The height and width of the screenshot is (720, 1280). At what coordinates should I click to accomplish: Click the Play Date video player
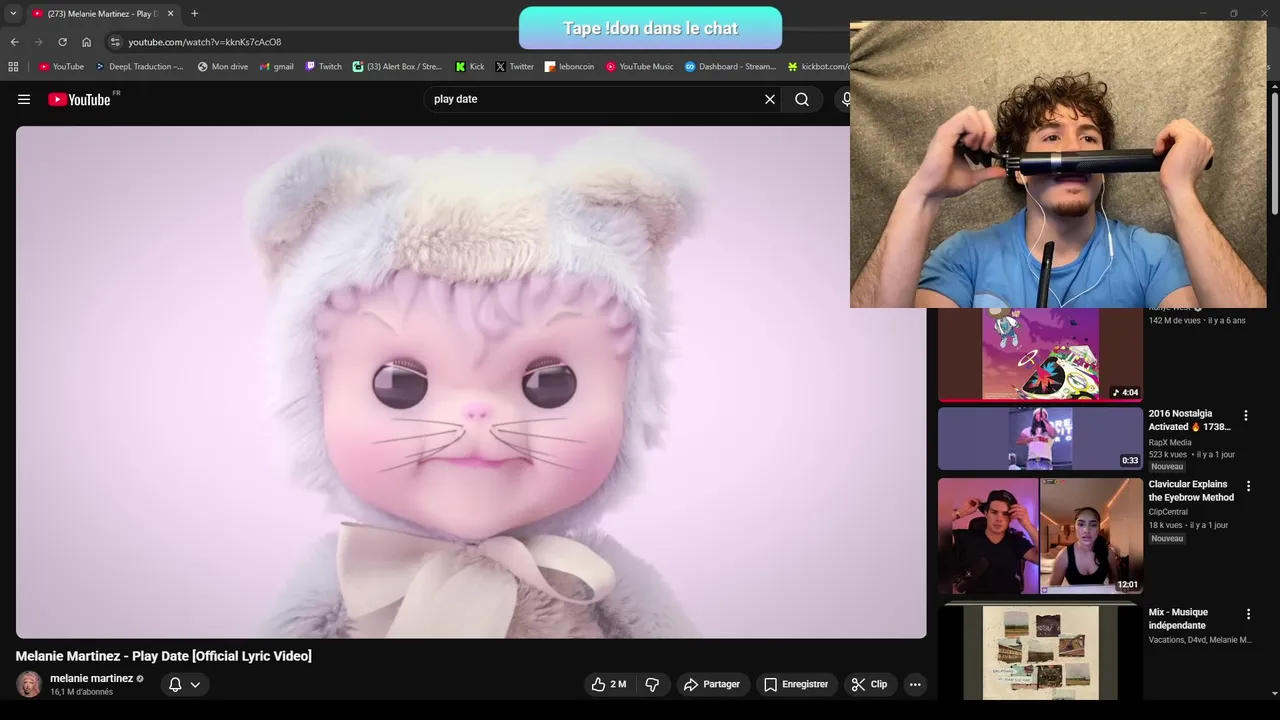tap(471, 382)
